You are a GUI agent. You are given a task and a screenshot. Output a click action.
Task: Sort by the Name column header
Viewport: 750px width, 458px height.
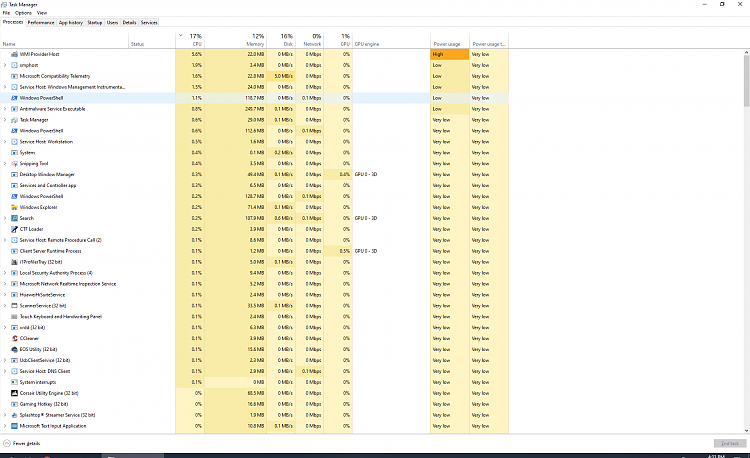65,40
